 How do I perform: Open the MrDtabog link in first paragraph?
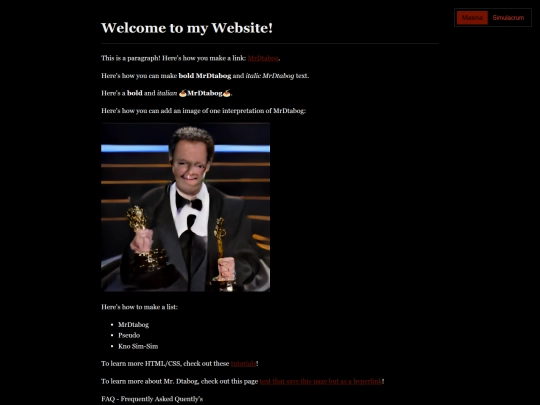tap(263, 58)
